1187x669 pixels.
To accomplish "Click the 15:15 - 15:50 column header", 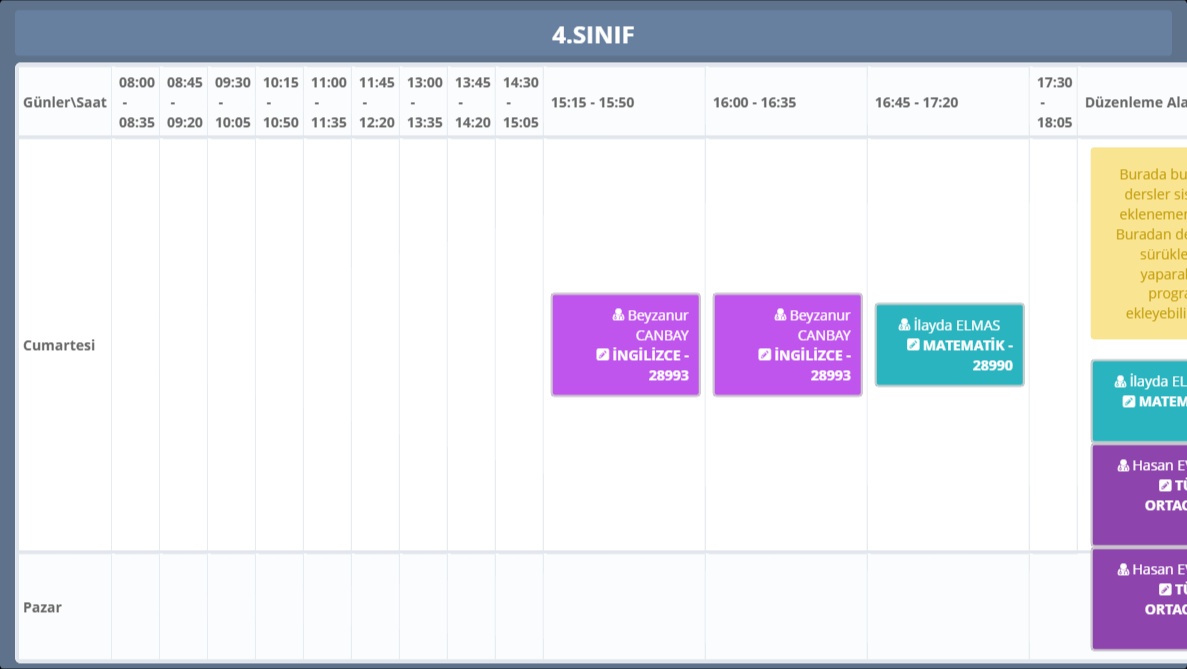I will (x=592, y=102).
